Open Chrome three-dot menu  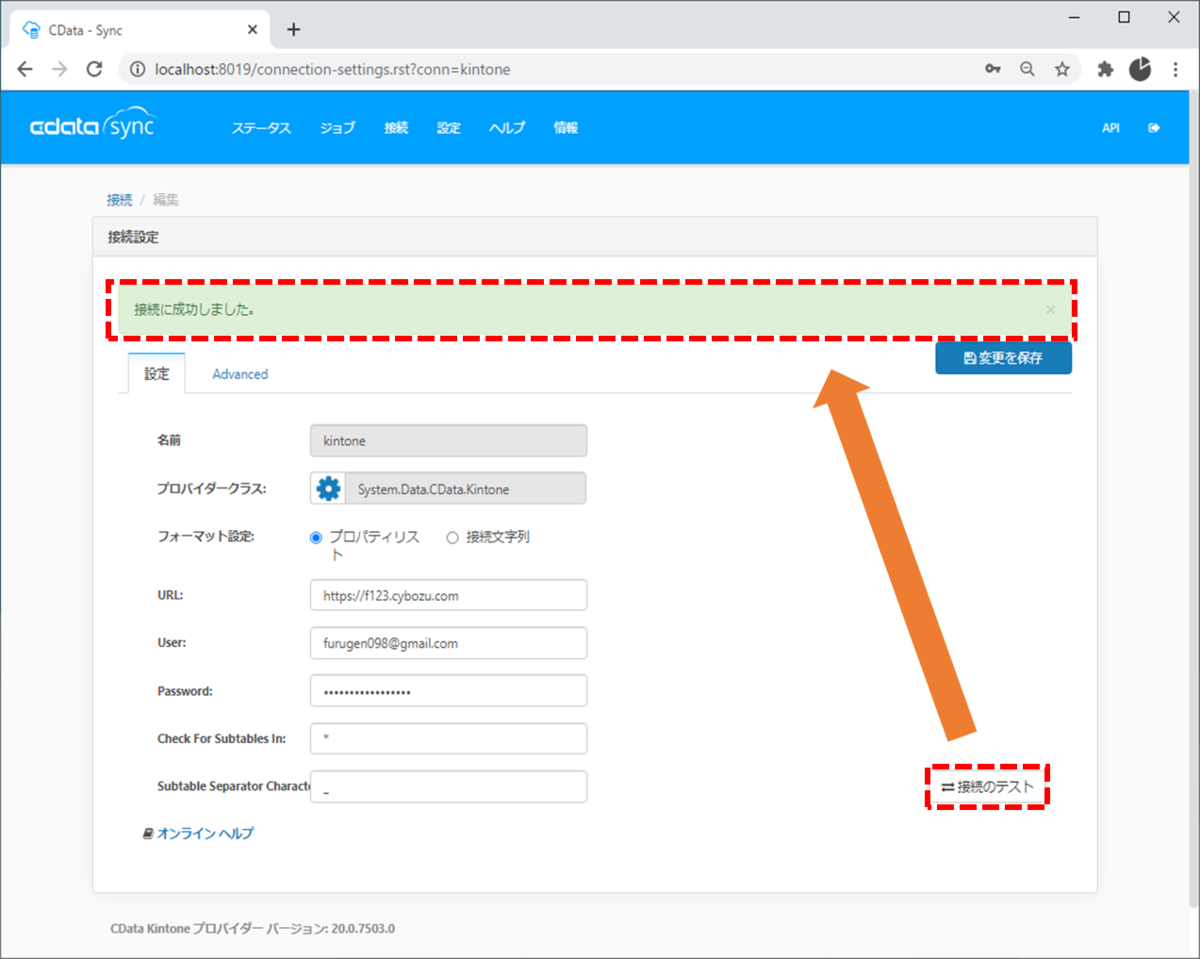[1176, 69]
